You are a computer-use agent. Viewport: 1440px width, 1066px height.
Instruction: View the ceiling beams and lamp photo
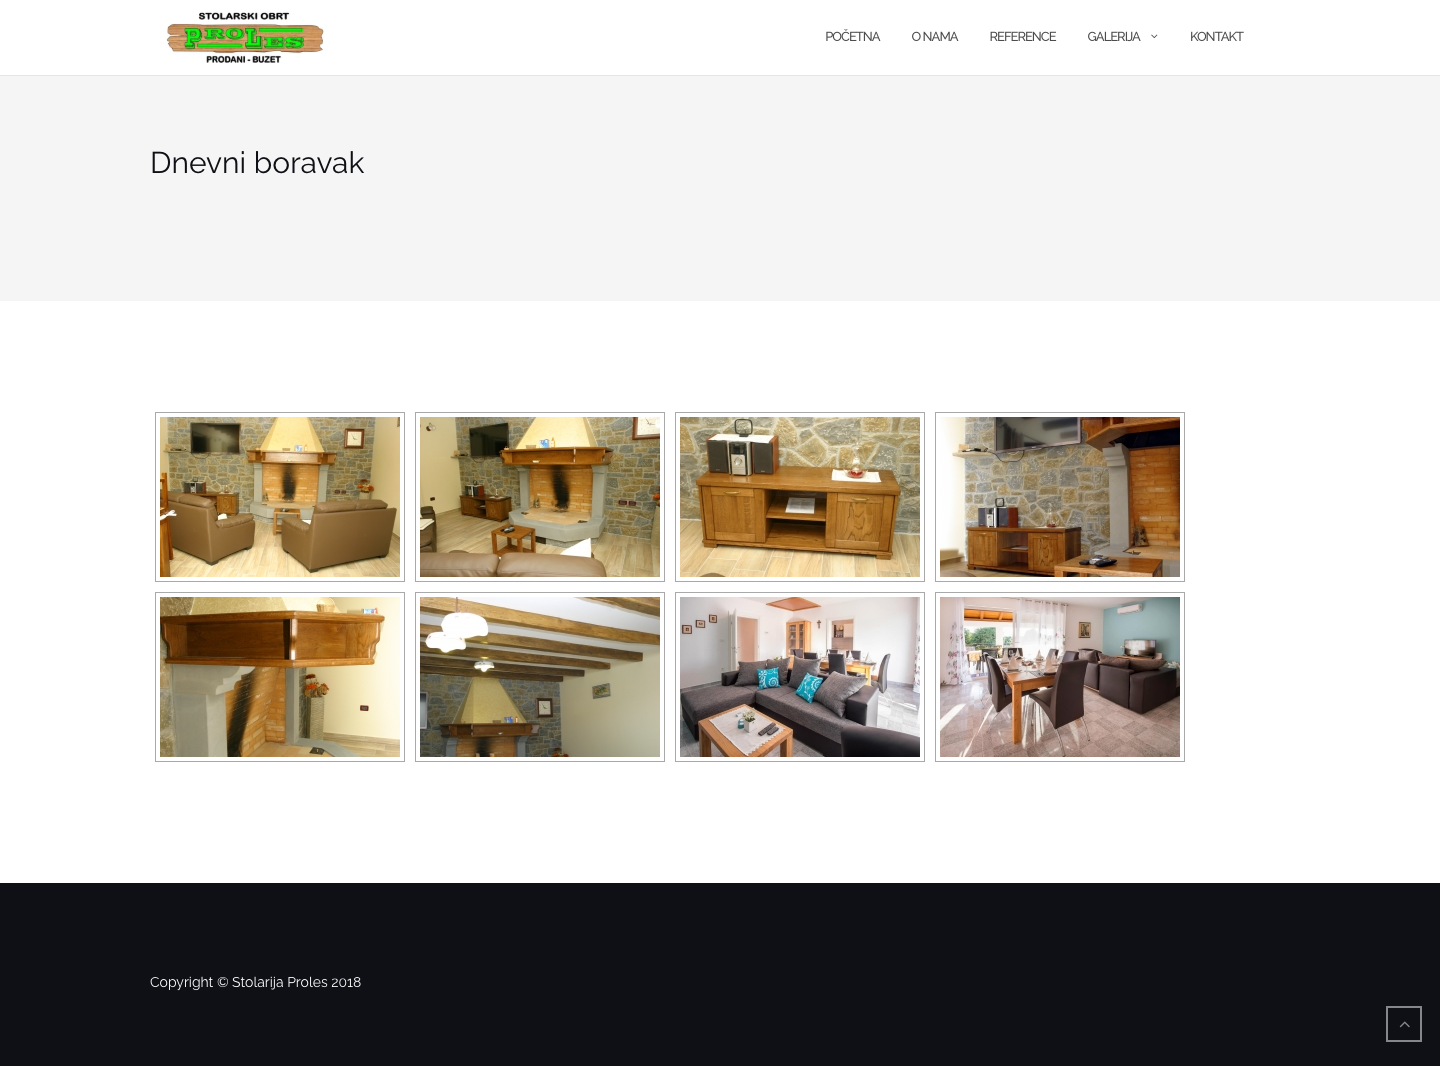(540, 677)
